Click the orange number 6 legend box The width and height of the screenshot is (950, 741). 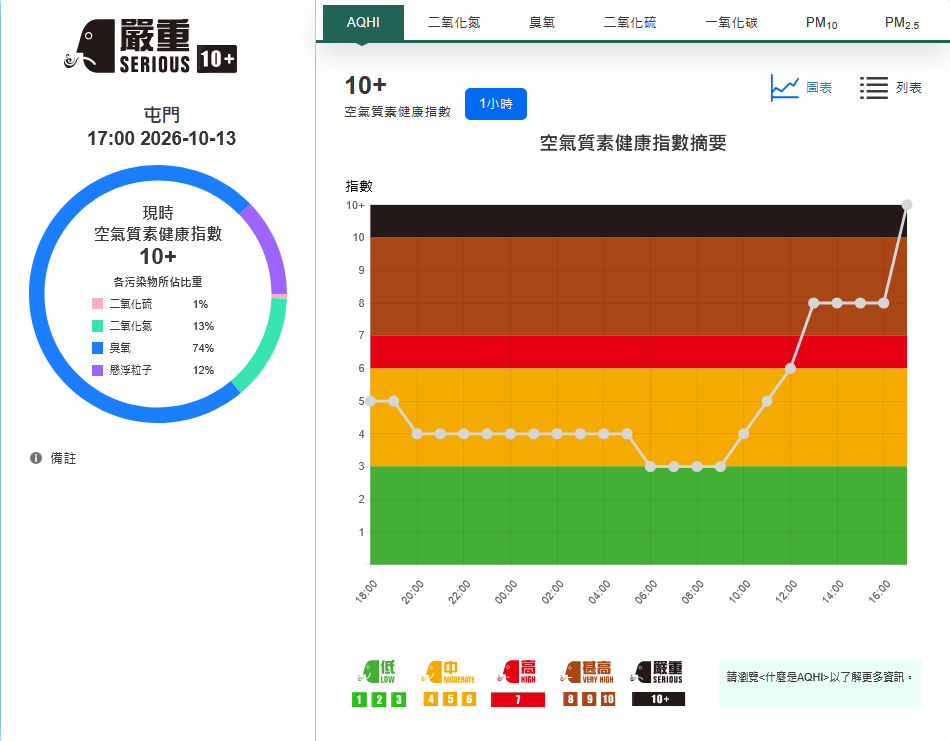pyautogui.click(x=469, y=699)
